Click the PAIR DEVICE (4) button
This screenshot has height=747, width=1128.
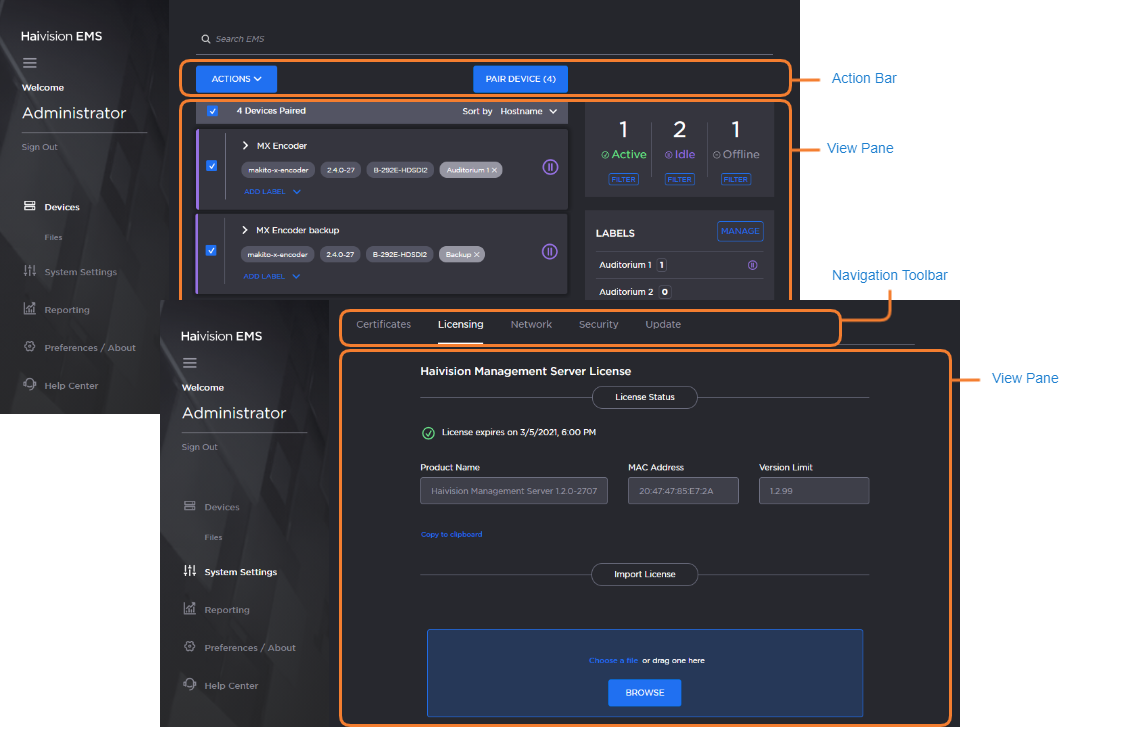pos(520,79)
